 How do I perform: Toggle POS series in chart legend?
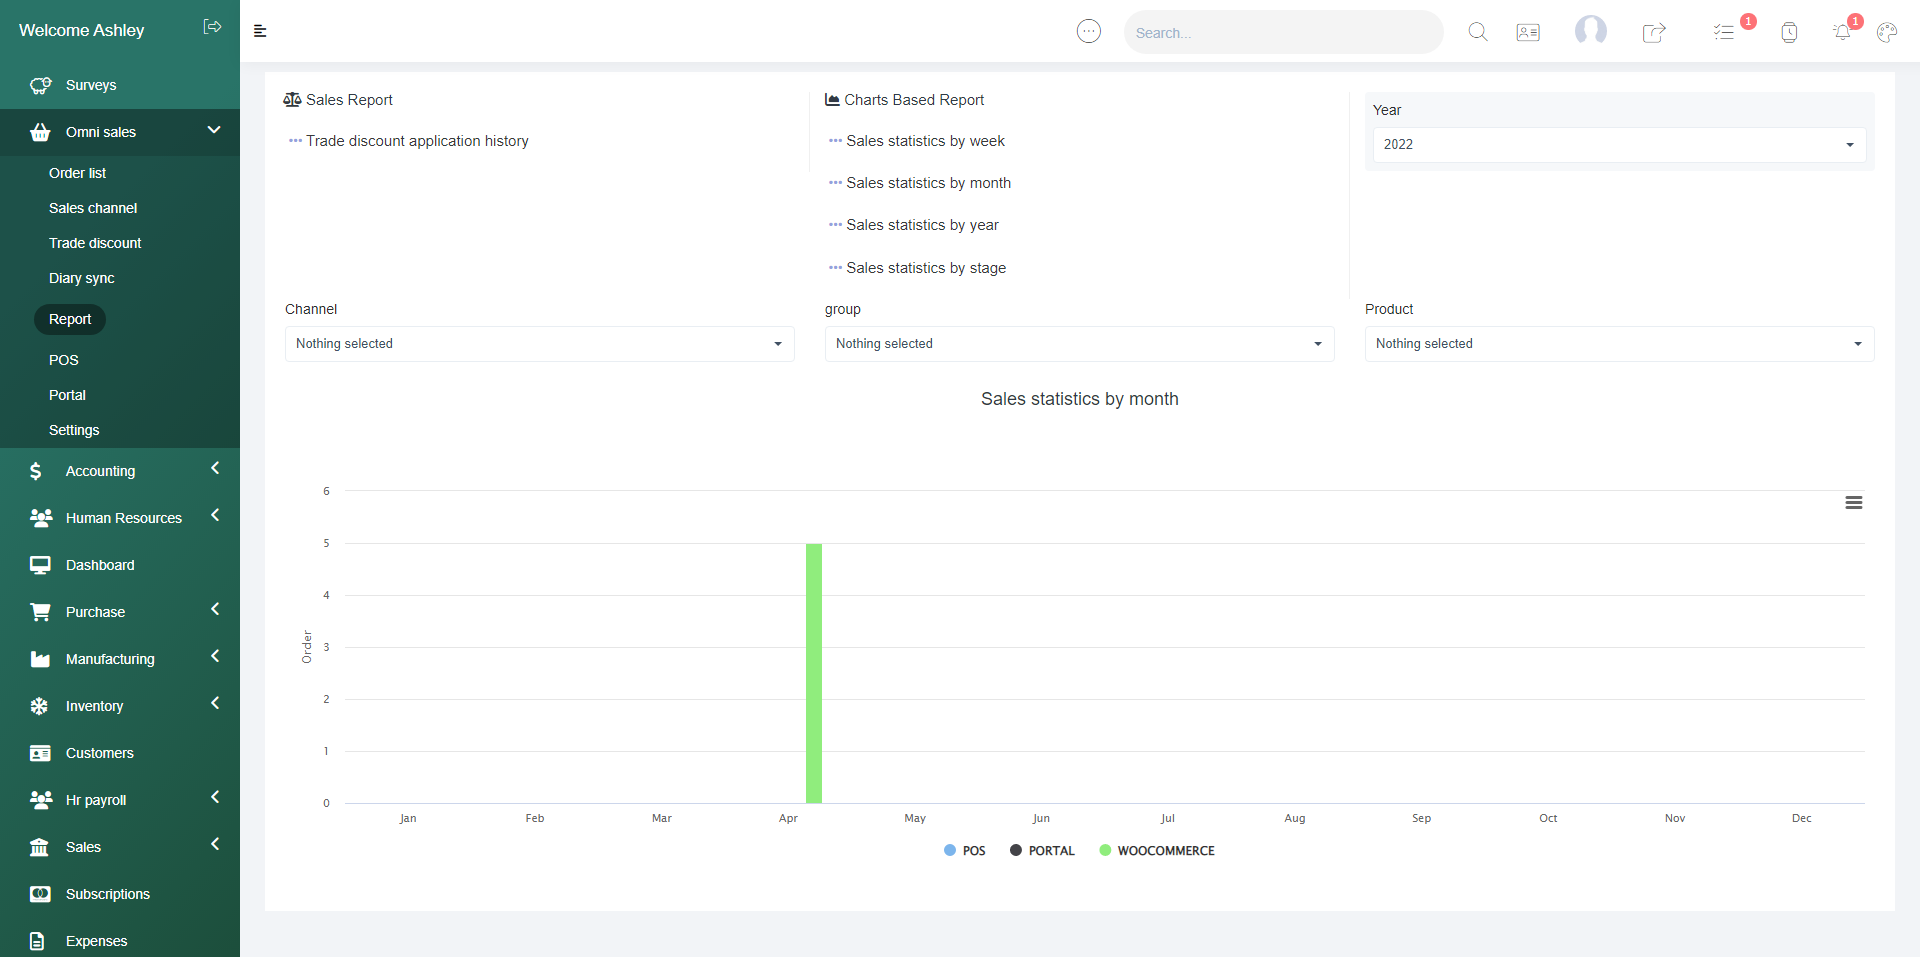click(965, 851)
